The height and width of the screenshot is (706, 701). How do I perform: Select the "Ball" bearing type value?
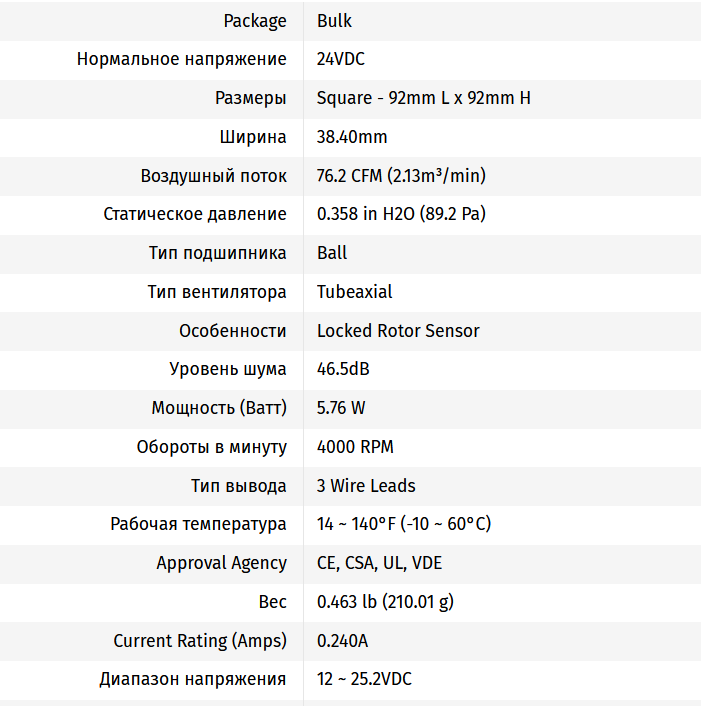(332, 253)
